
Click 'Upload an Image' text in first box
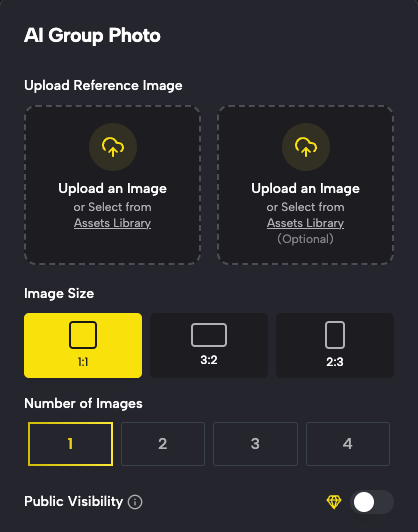(112, 188)
